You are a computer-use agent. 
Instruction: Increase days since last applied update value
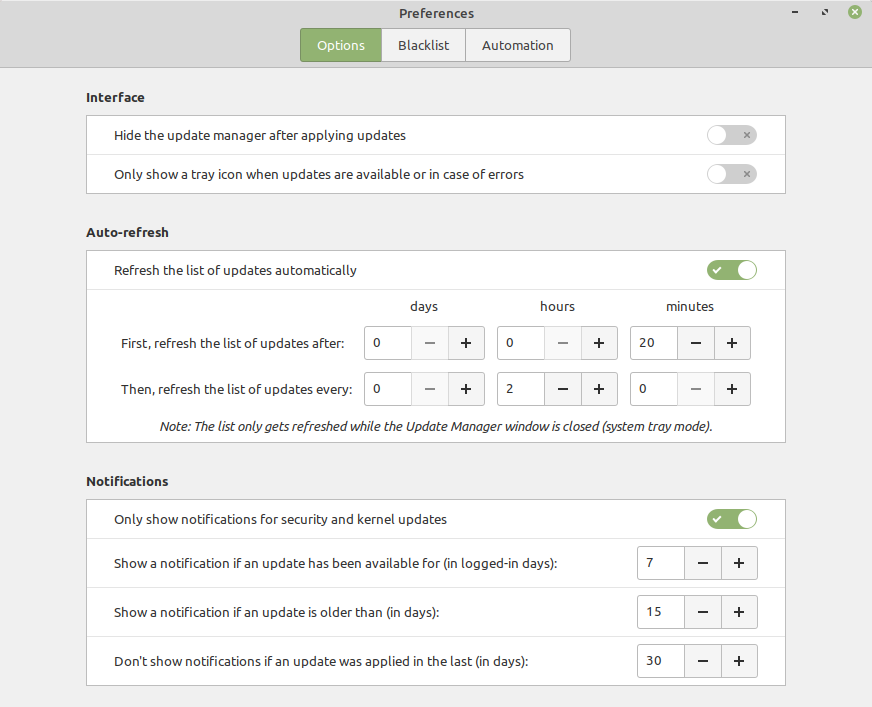(x=739, y=661)
